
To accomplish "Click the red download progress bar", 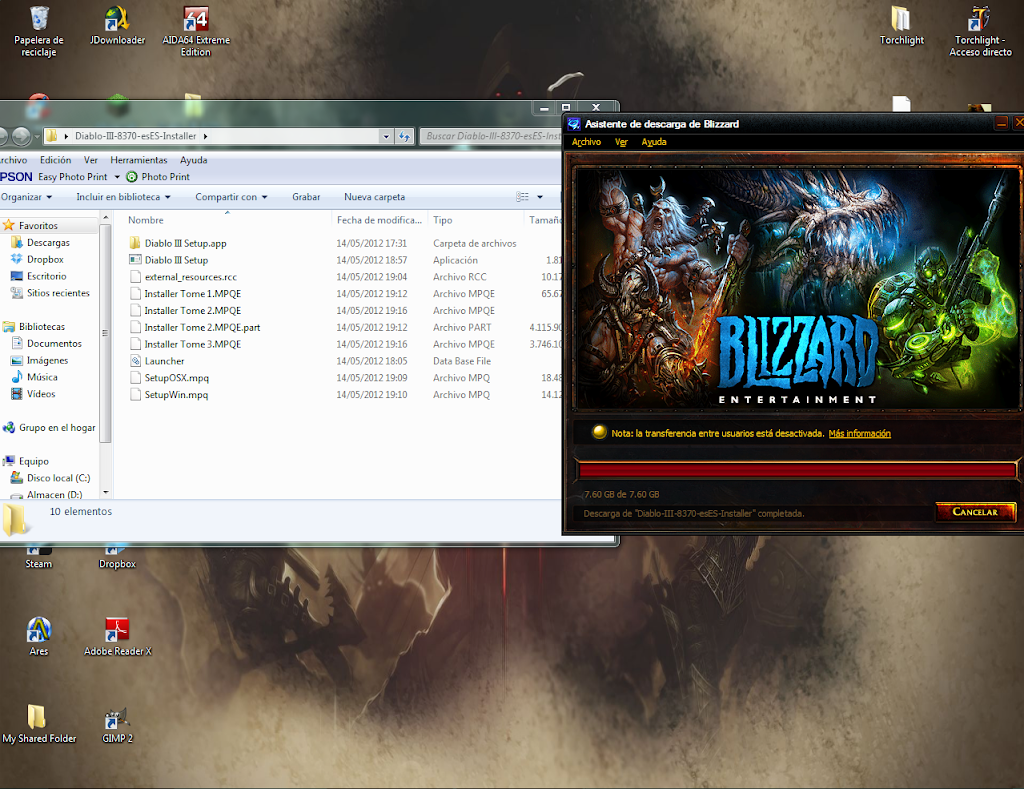I will [x=796, y=470].
